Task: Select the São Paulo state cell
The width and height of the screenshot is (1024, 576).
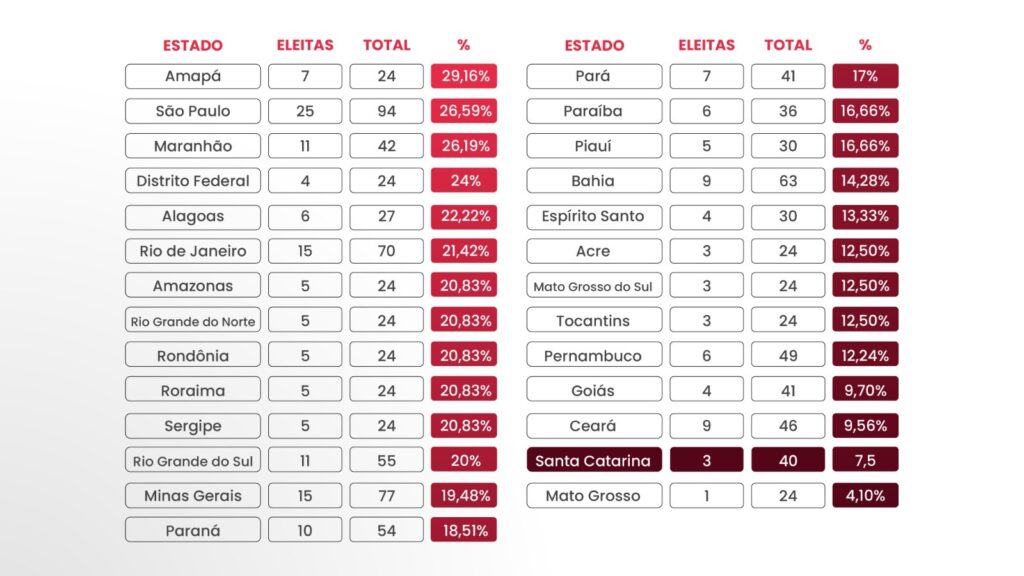Action: point(193,111)
